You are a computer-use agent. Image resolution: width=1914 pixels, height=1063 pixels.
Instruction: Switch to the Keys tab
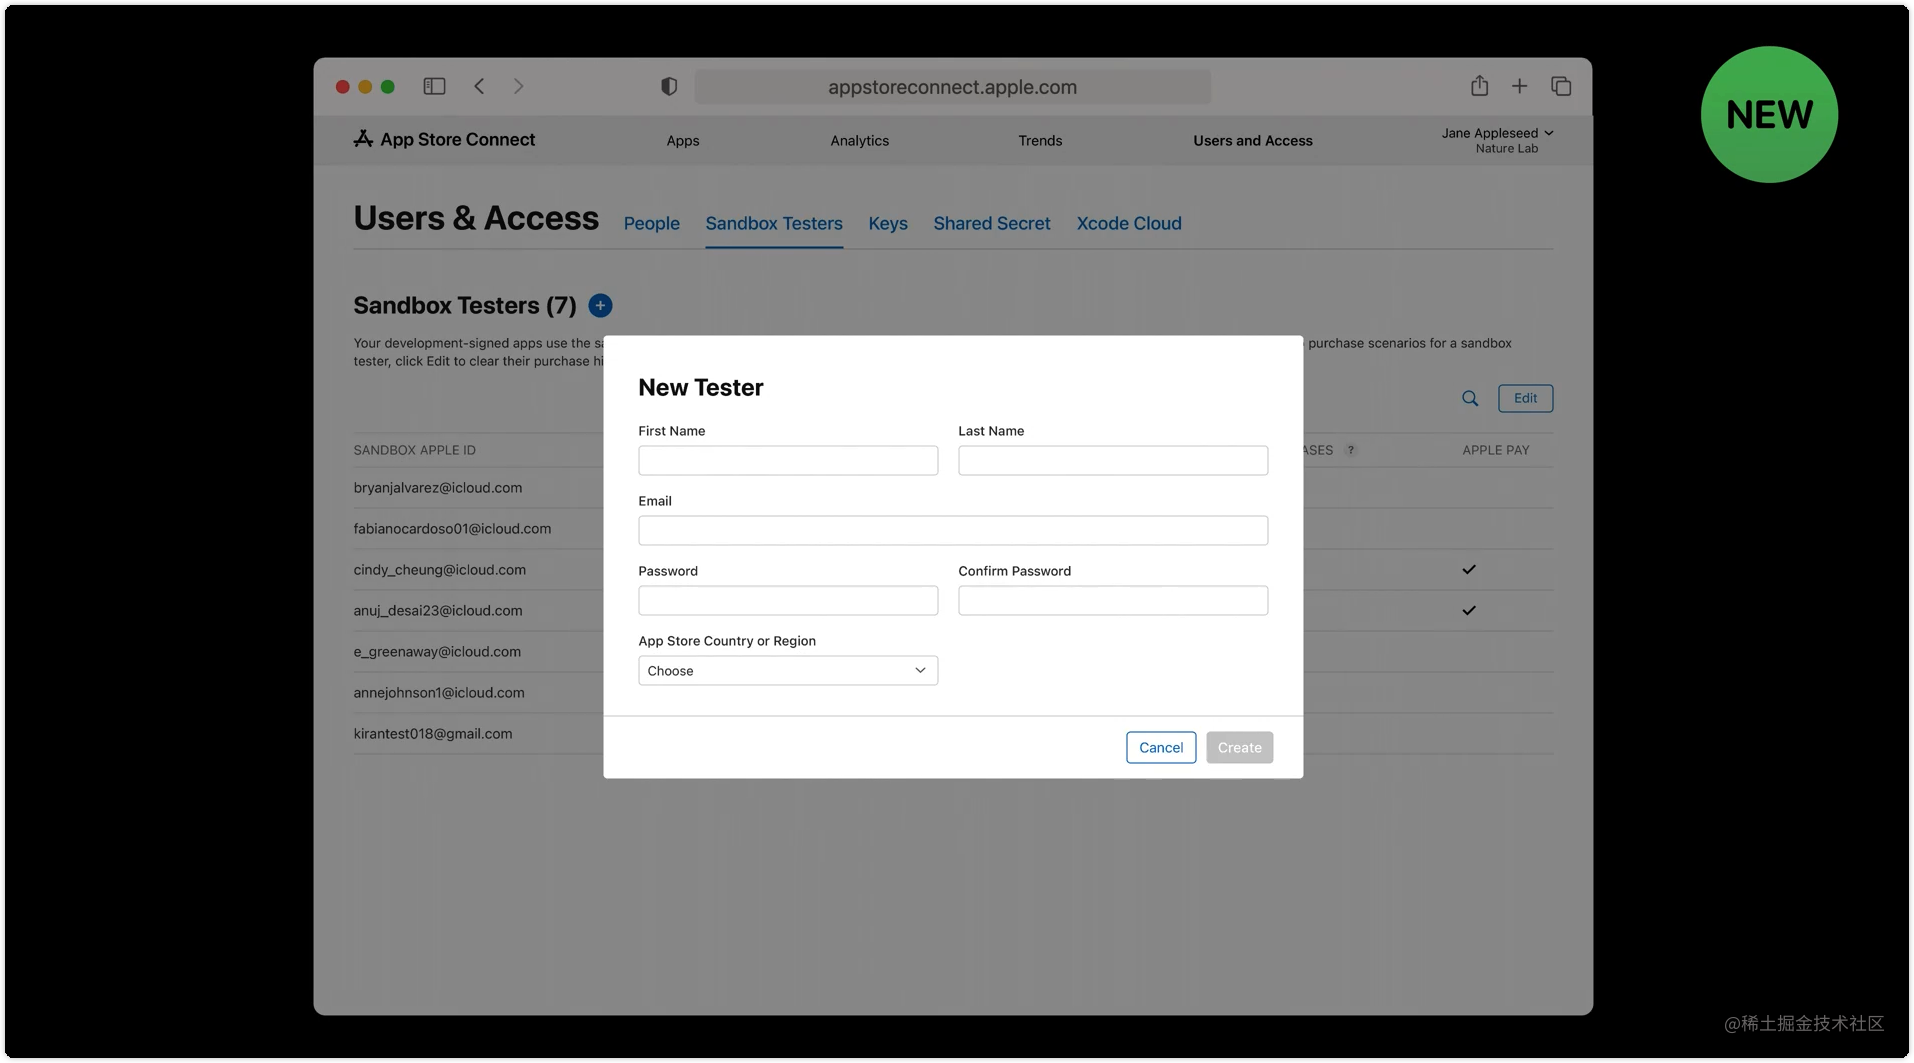888,223
